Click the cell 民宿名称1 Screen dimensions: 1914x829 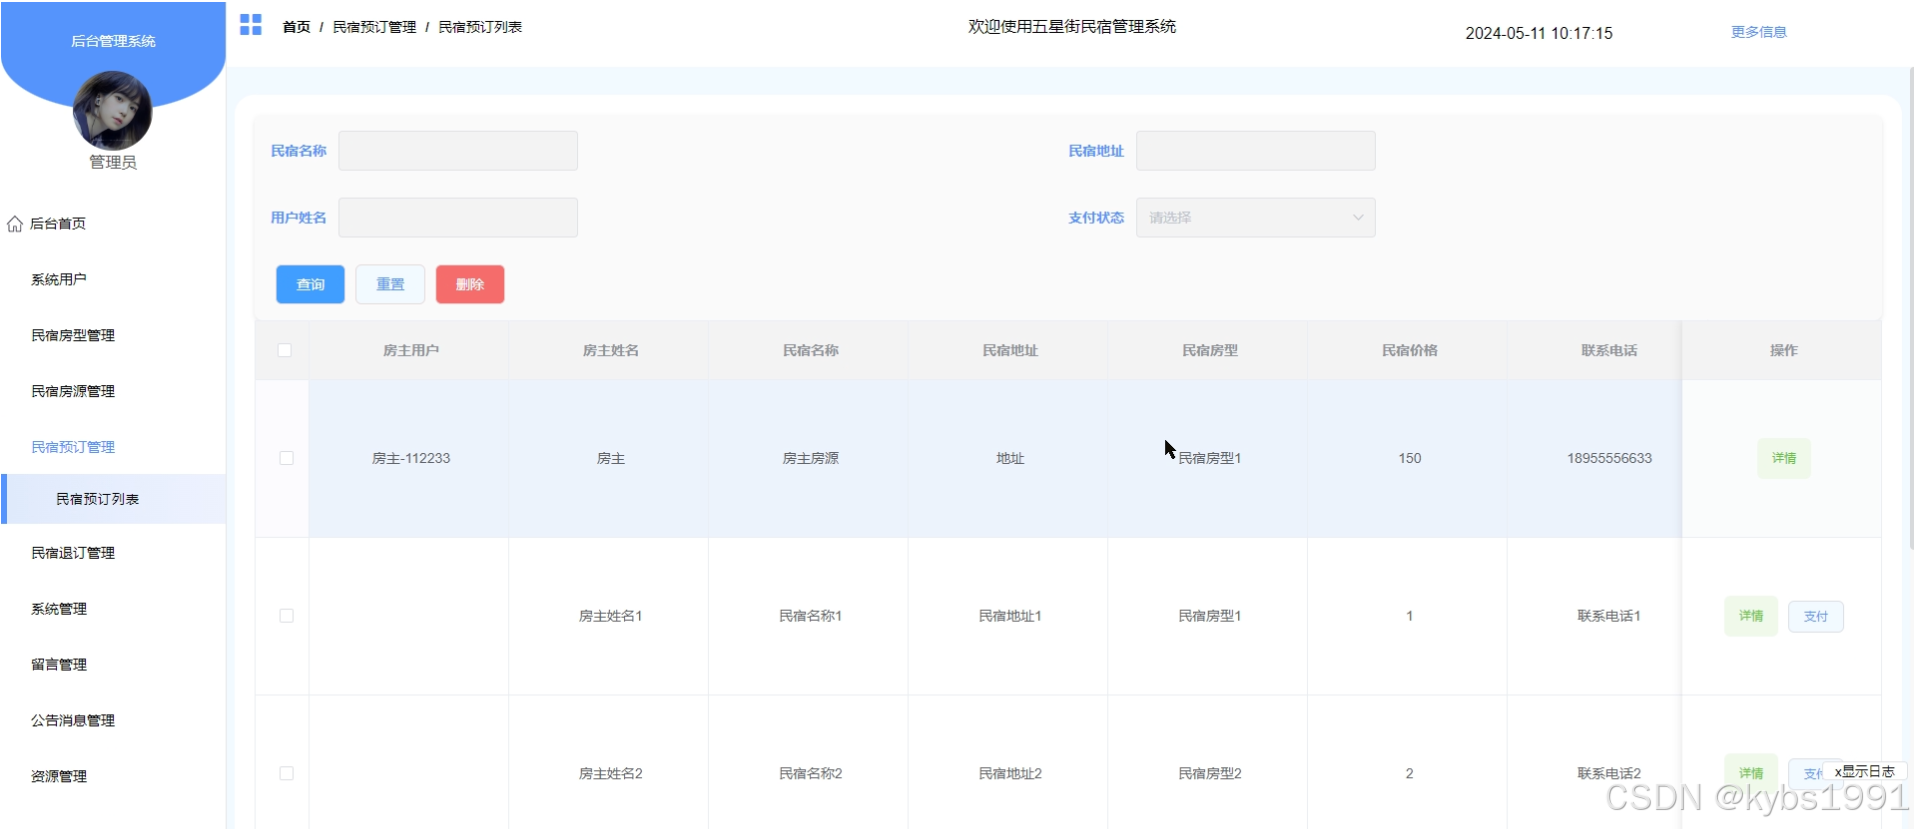(810, 616)
